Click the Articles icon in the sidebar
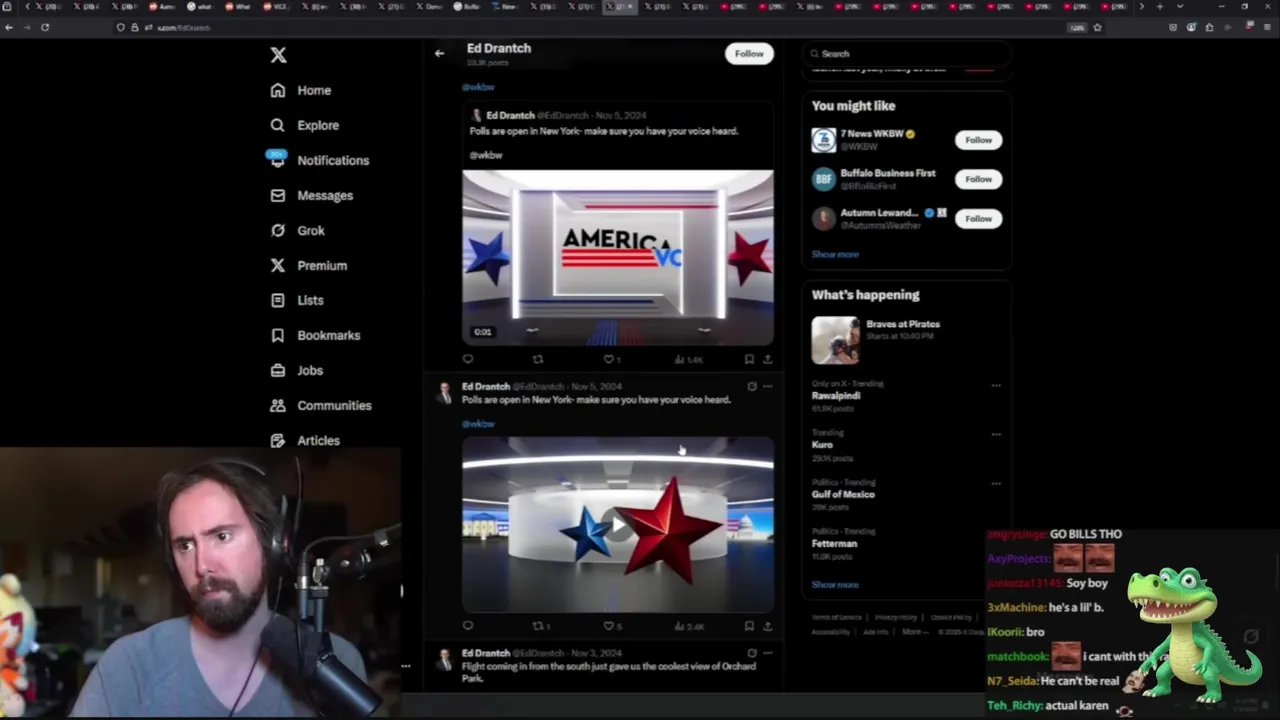 pyautogui.click(x=277, y=440)
